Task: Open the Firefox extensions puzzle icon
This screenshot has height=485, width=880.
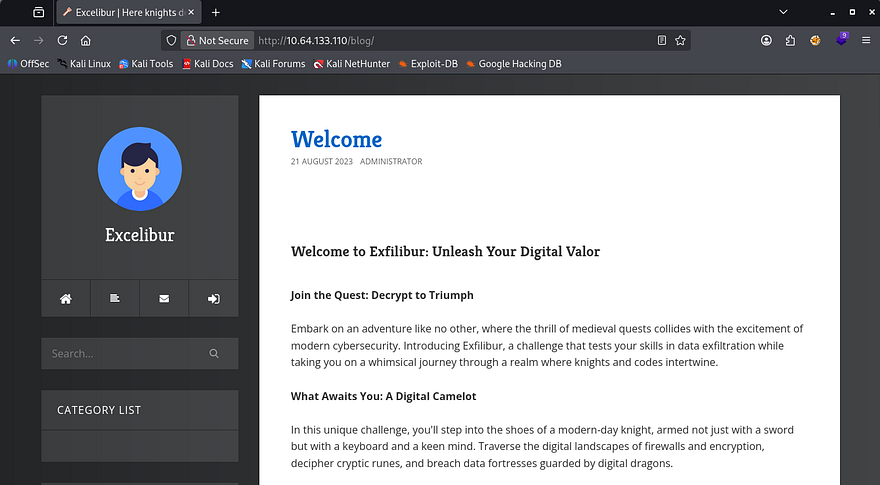Action: (790, 41)
